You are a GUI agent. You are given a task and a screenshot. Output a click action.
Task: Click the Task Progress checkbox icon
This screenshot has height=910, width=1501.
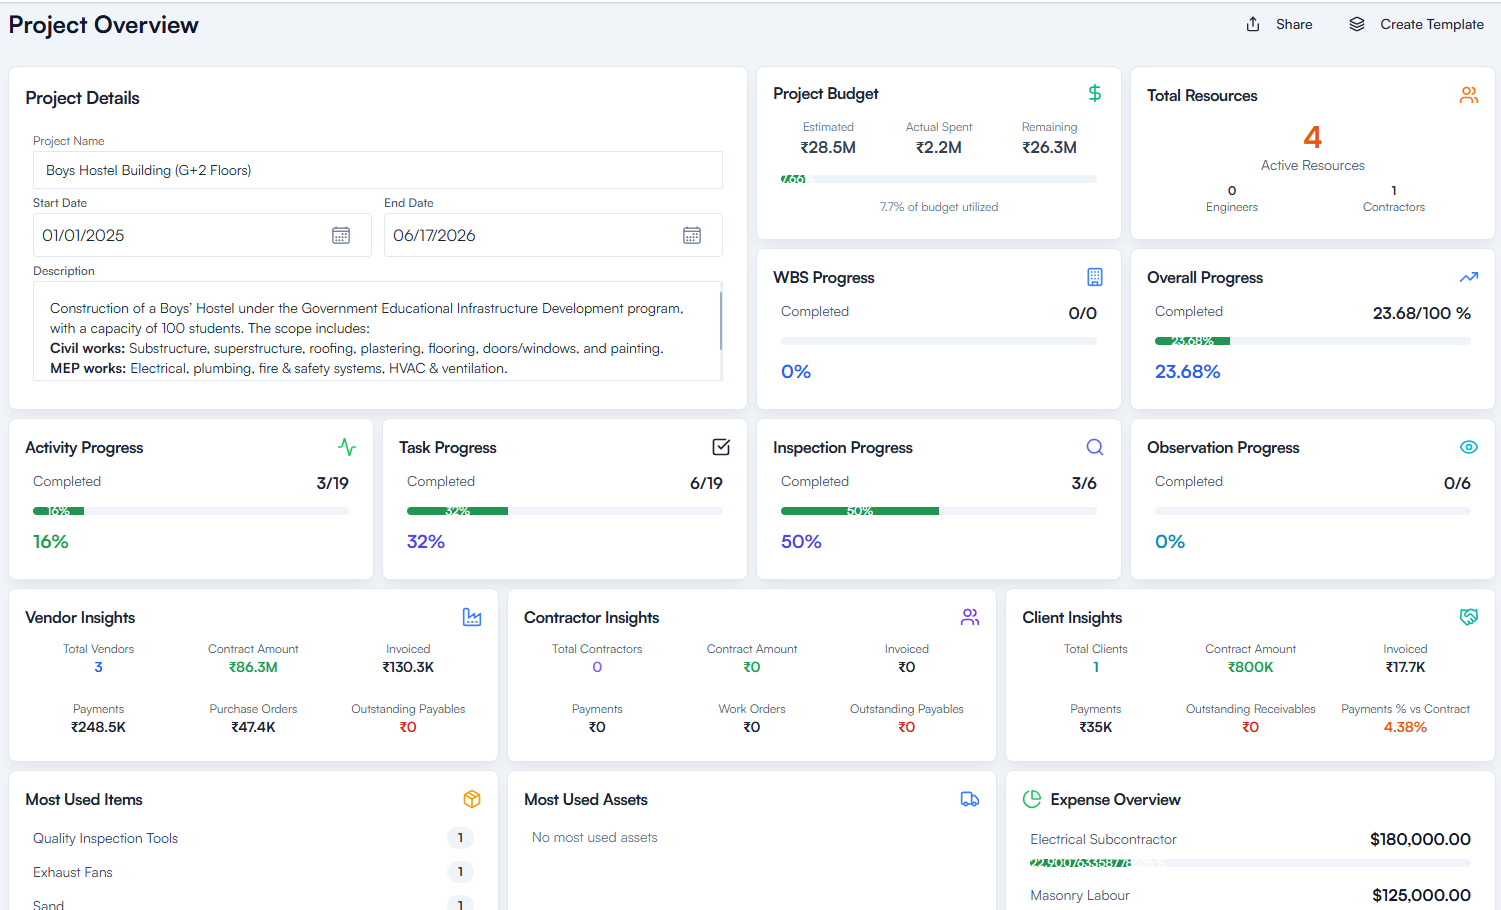tap(721, 447)
